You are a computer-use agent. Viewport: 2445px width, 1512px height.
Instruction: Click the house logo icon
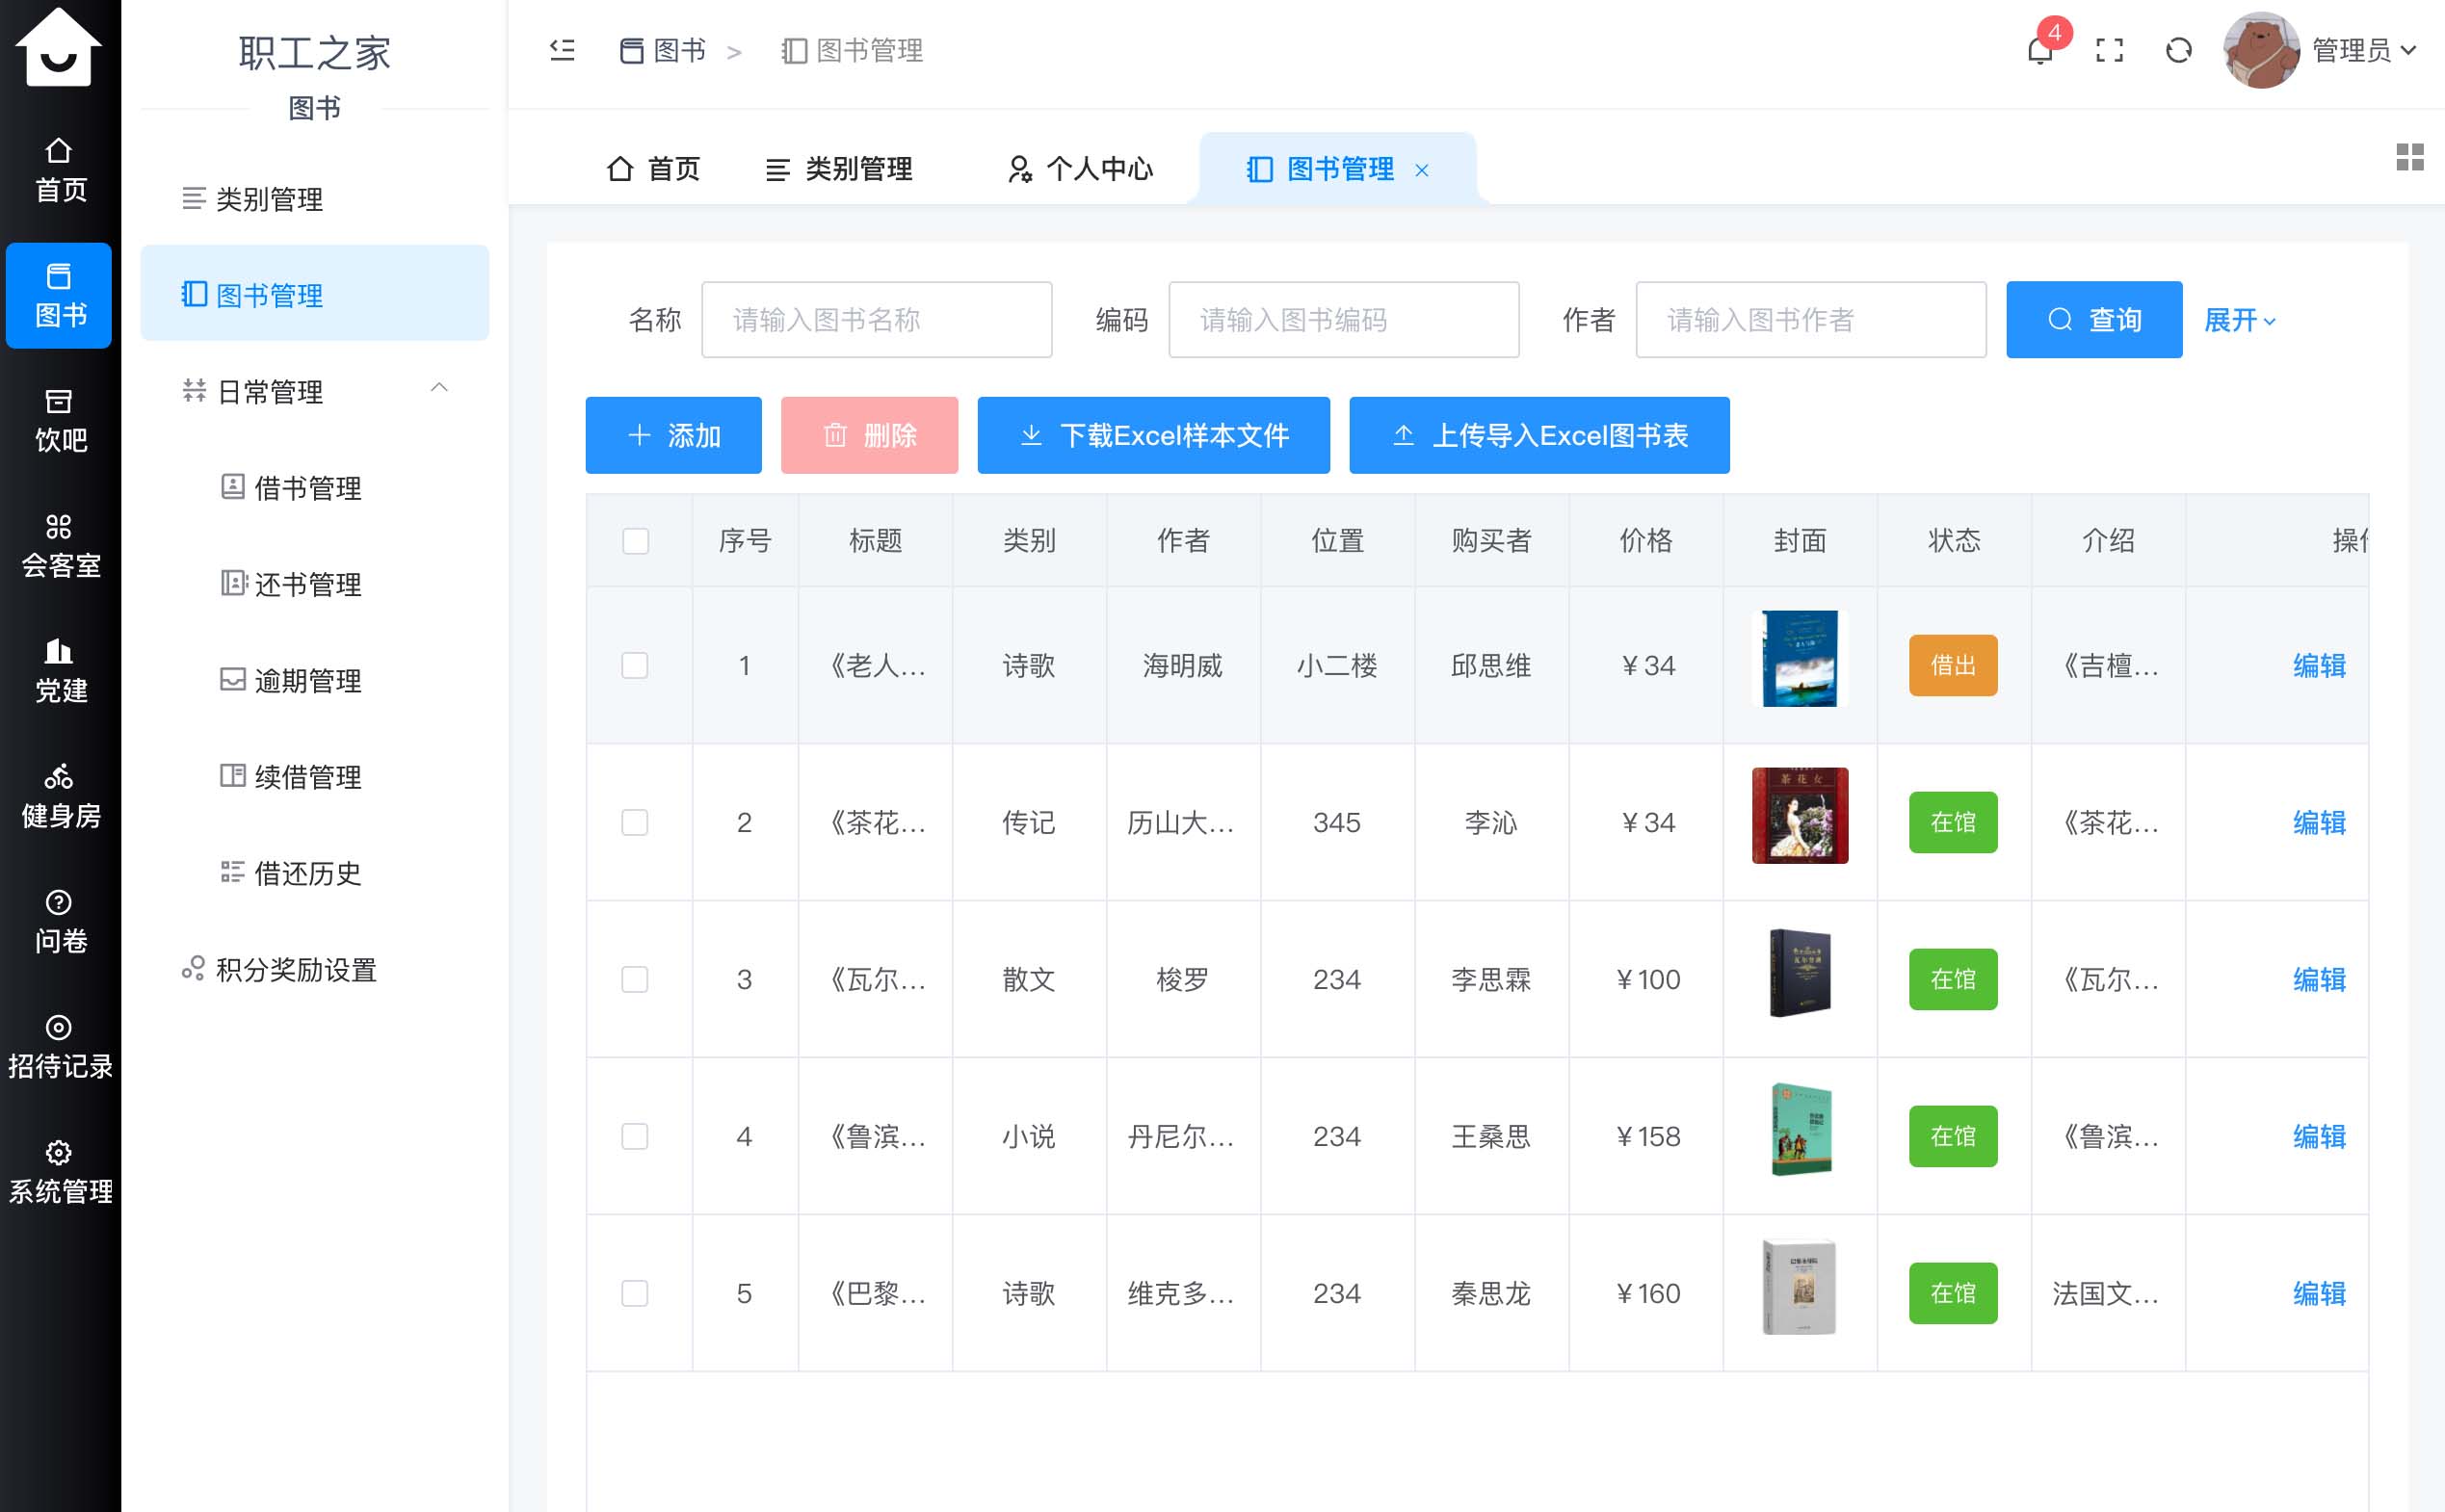point(59,46)
